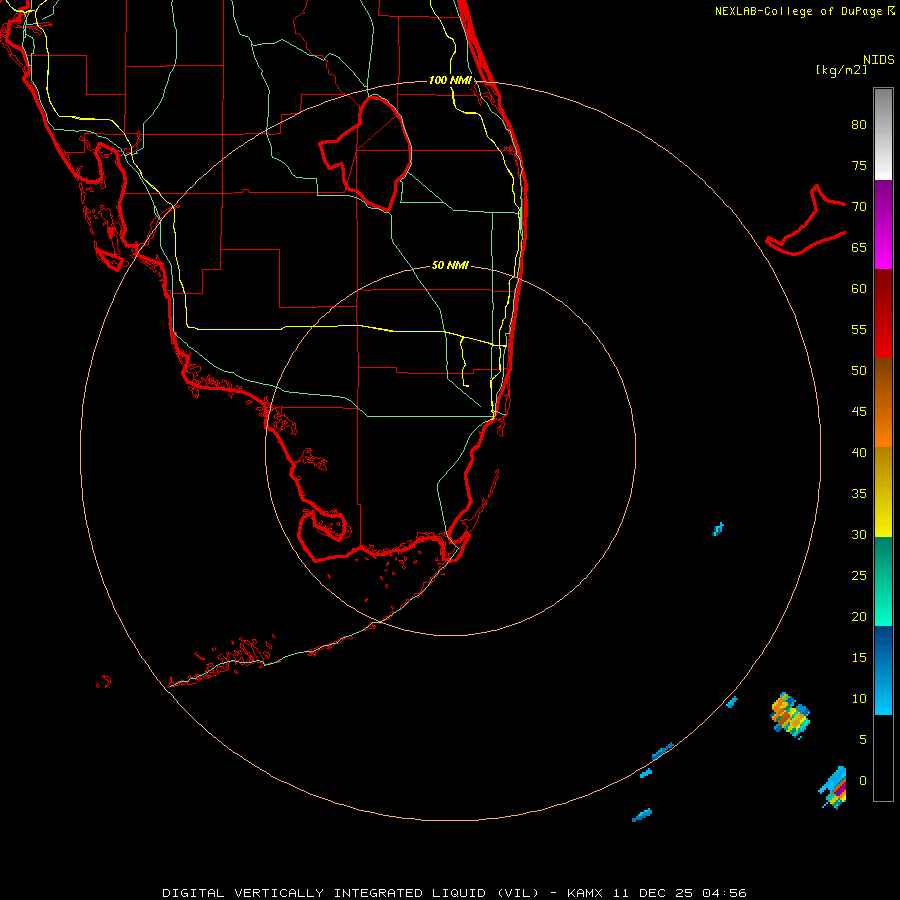The height and width of the screenshot is (900, 900).
Task: Click the magenta-purple segment of the color bar
Action: tap(883, 224)
